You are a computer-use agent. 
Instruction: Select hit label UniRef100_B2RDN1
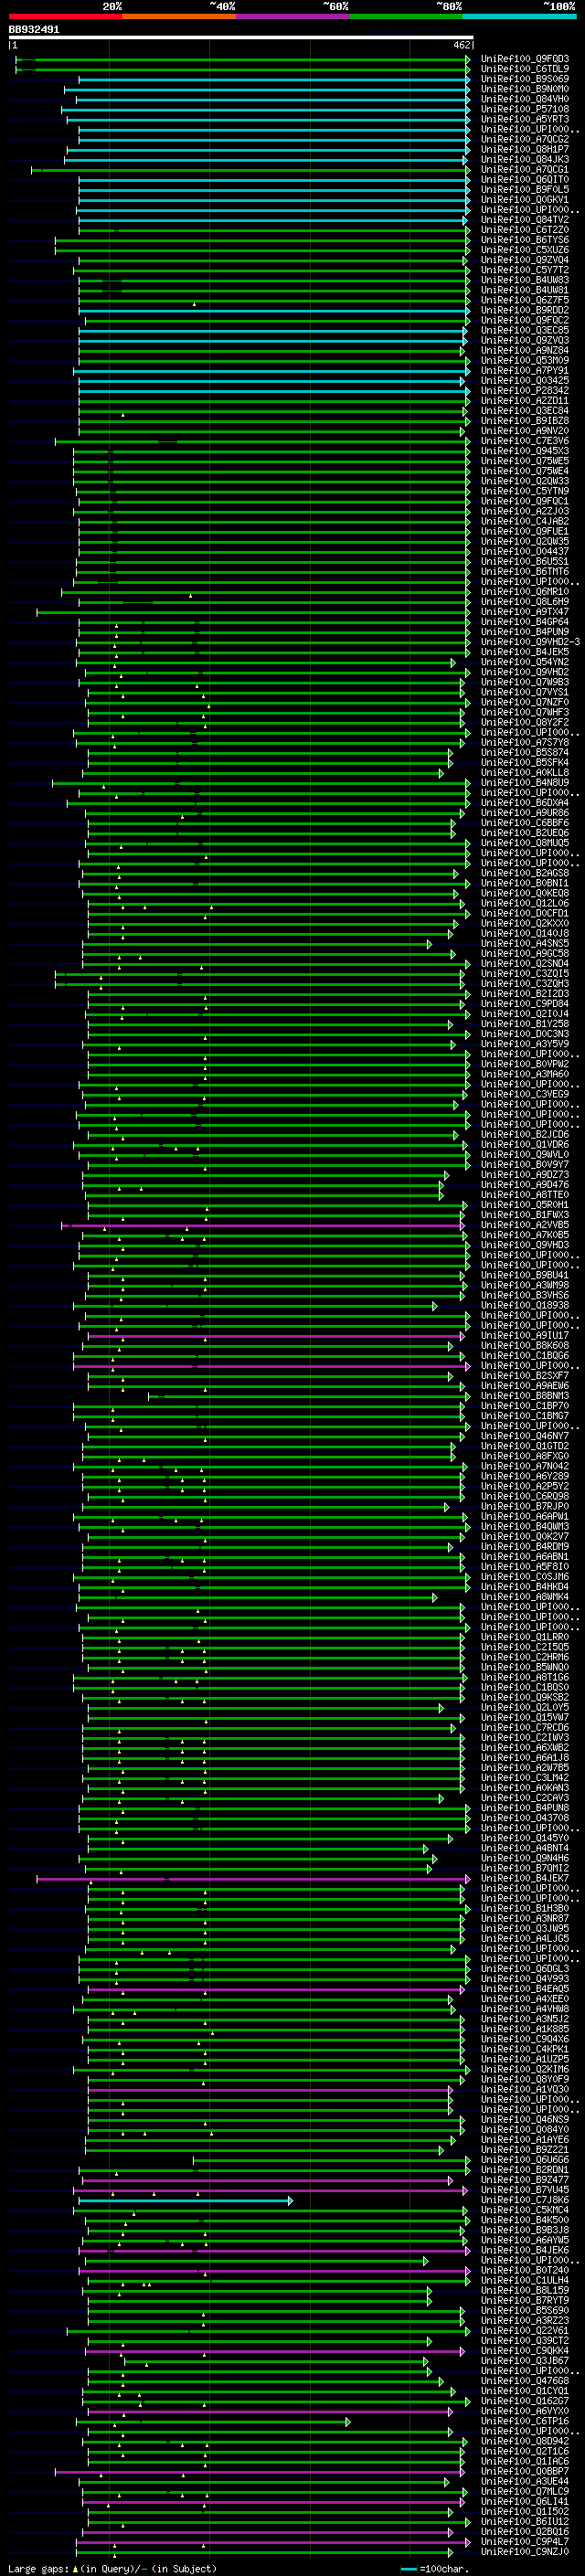point(525,2170)
